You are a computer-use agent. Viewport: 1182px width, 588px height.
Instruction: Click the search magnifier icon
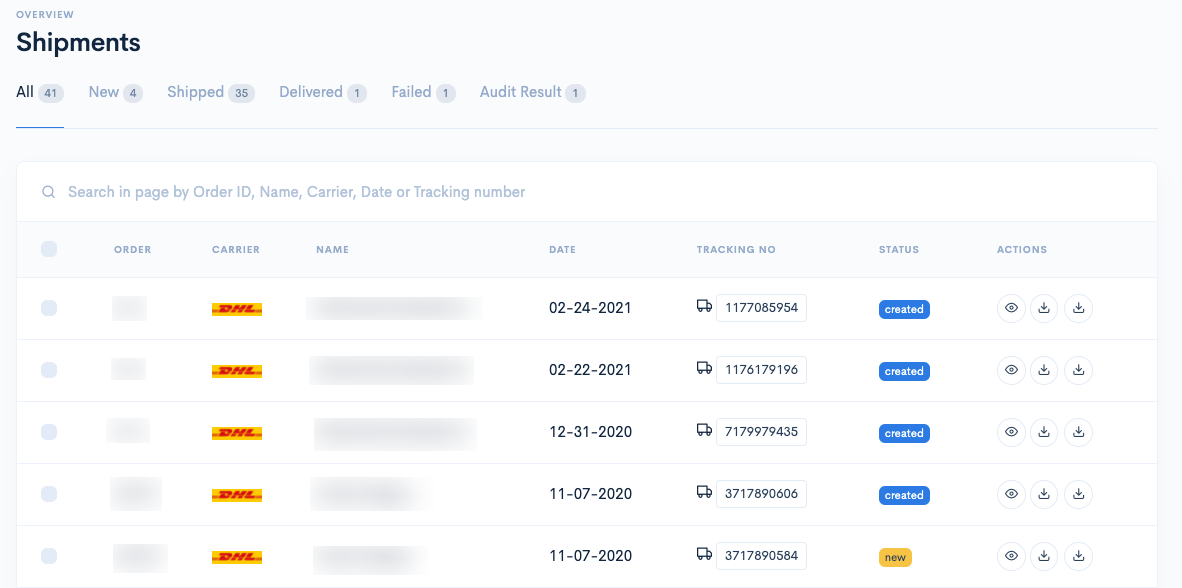(x=48, y=192)
